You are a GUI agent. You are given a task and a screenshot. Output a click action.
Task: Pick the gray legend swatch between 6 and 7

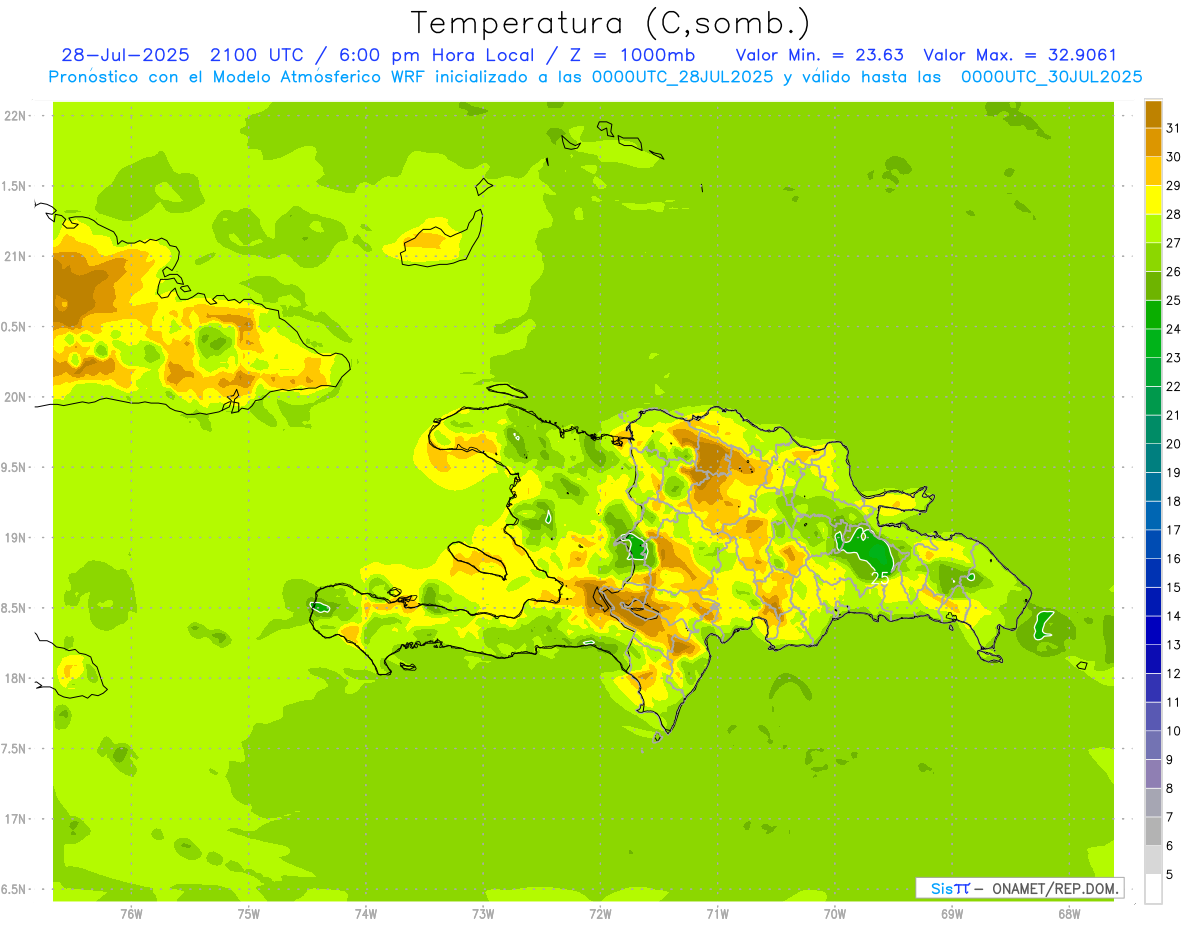coord(1153,832)
